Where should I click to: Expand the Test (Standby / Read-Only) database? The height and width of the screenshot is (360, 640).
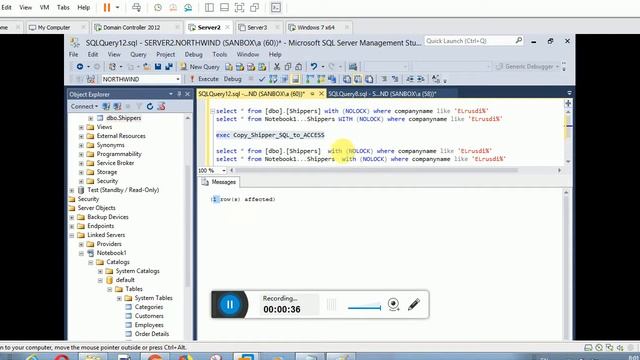click(x=72, y=190)
